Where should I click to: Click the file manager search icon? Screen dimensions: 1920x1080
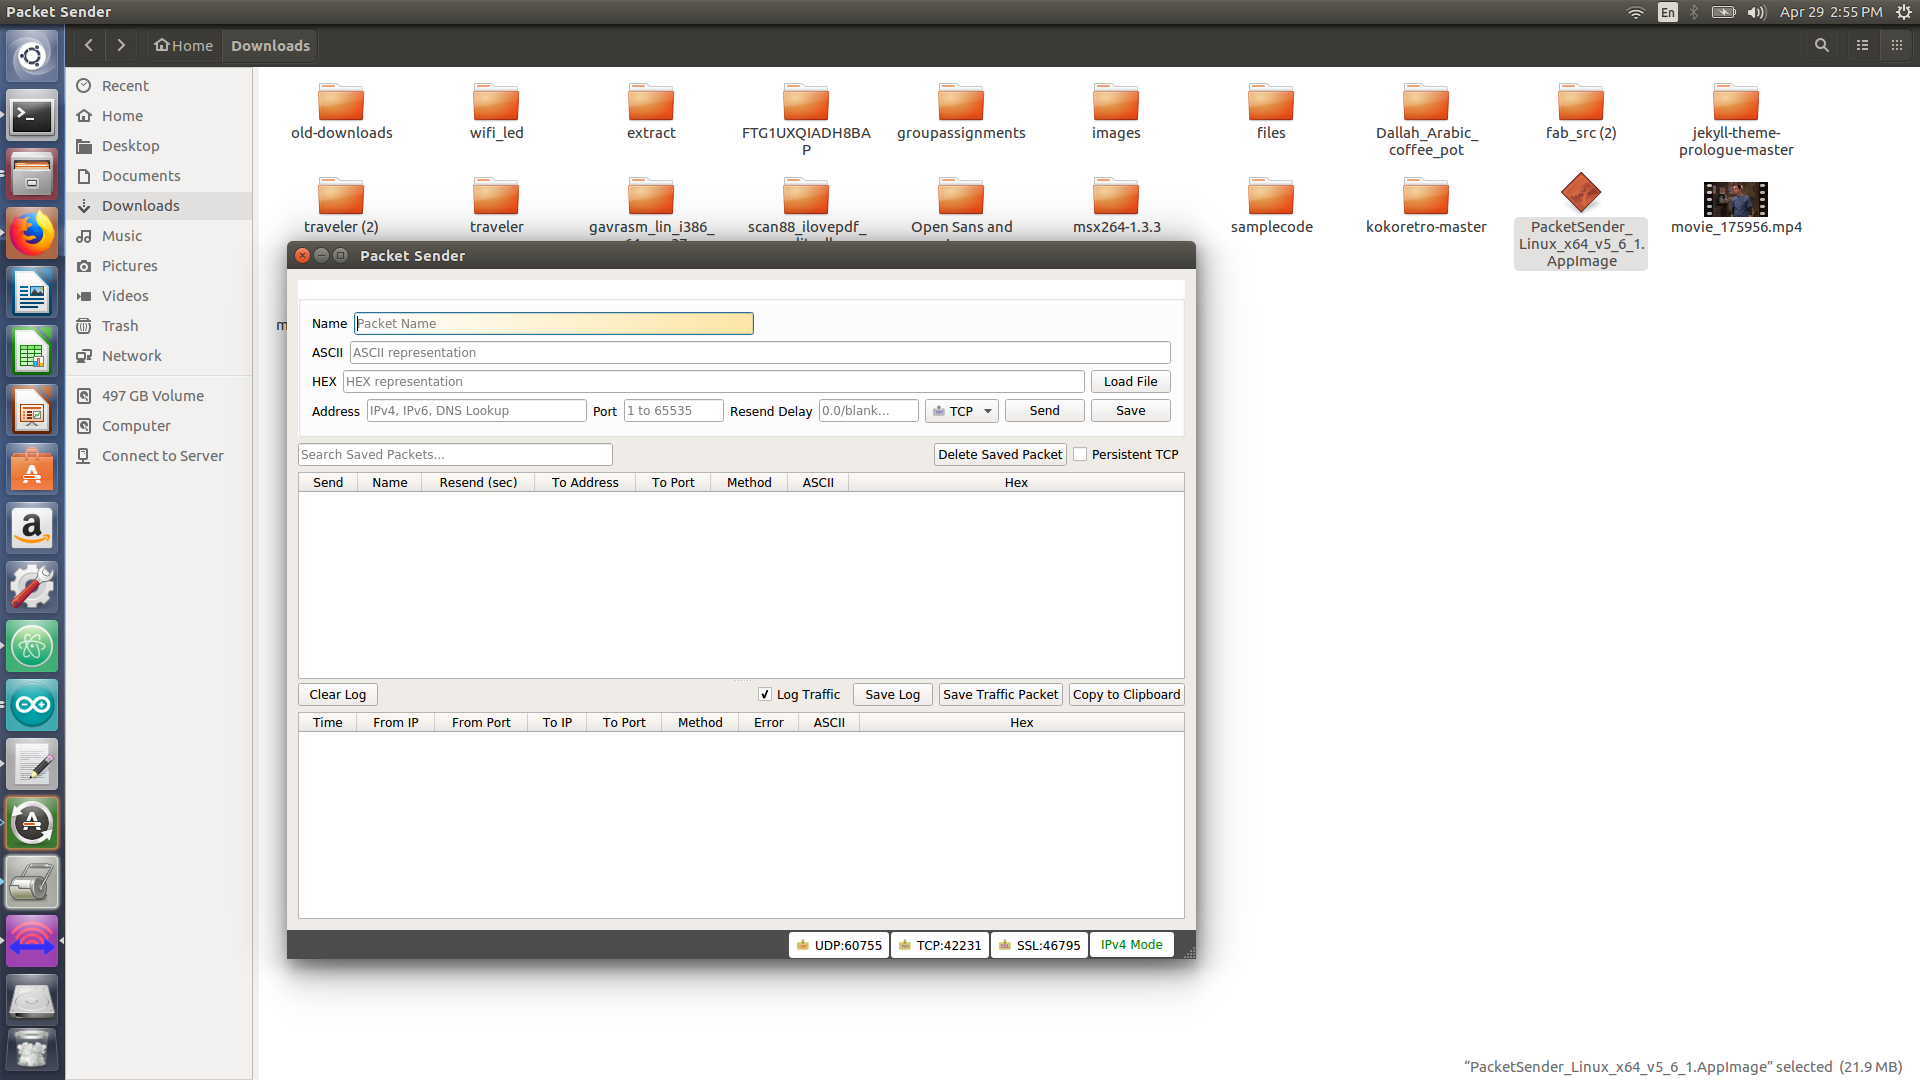coord(1822,45)
